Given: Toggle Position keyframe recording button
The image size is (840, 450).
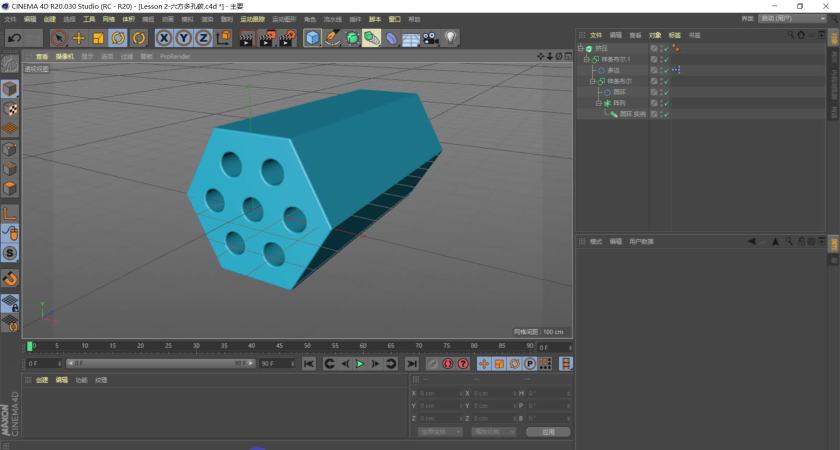Looking at the screenshot, I should coord(484,364).
